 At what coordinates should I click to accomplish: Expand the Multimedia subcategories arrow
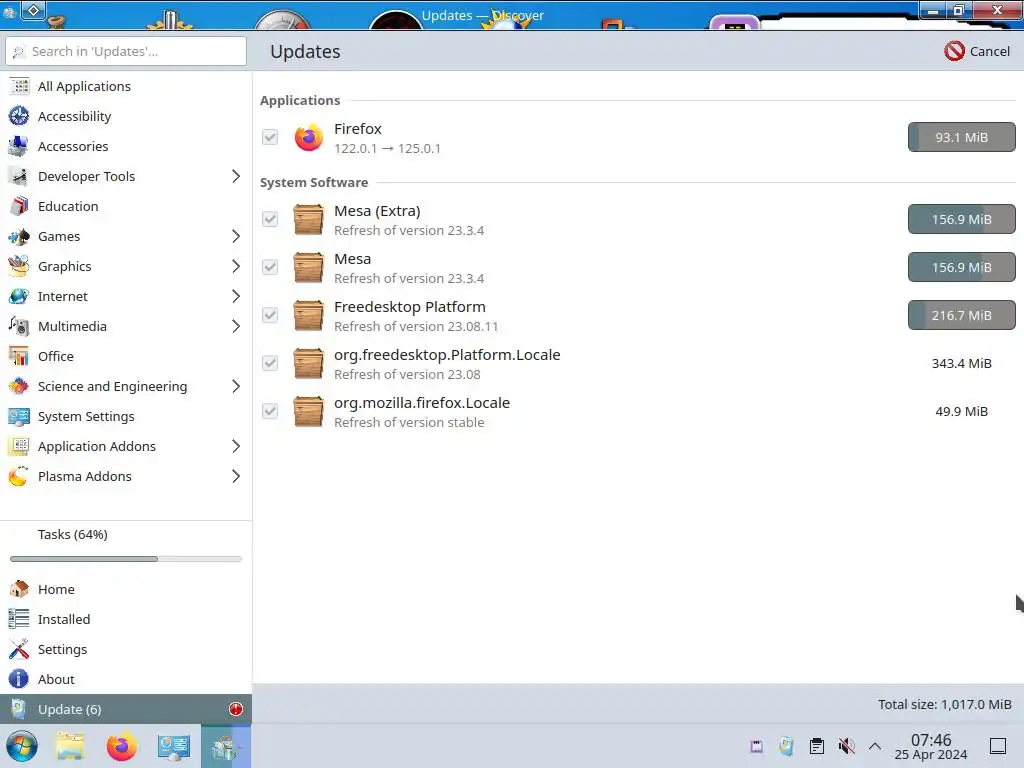pos(236,327)
